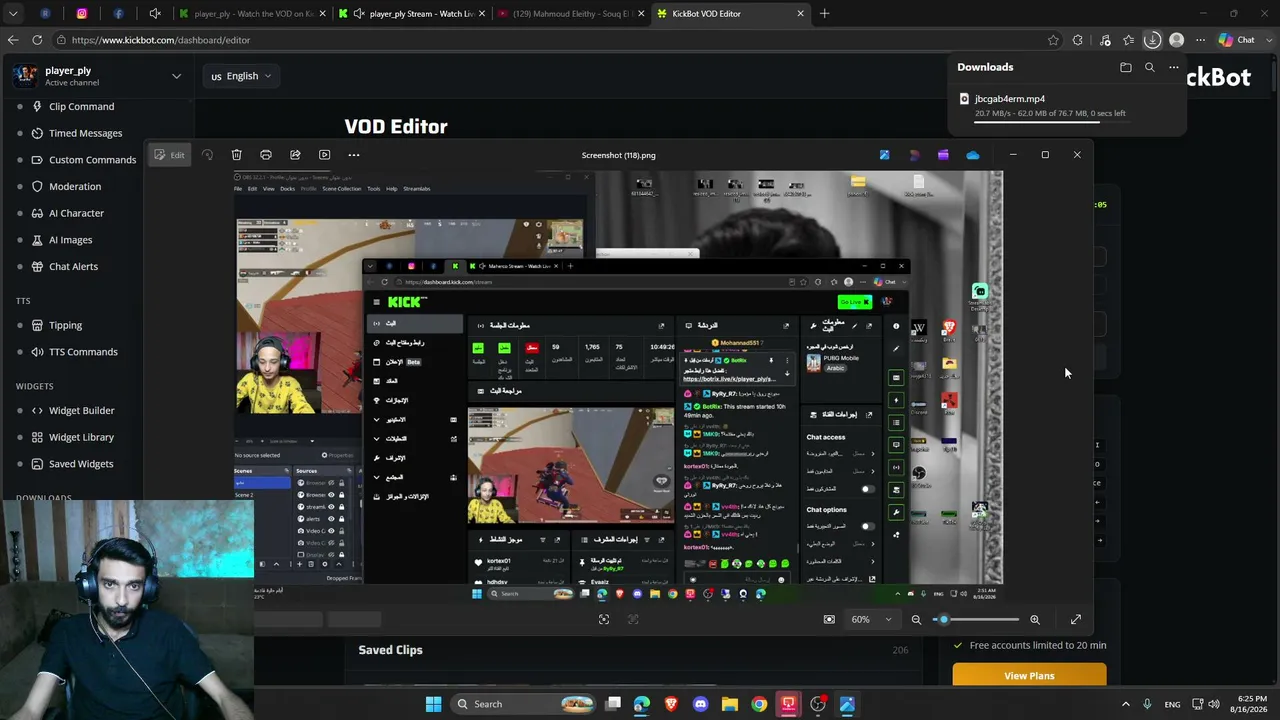Open a new browser tab

coord(825,14)
